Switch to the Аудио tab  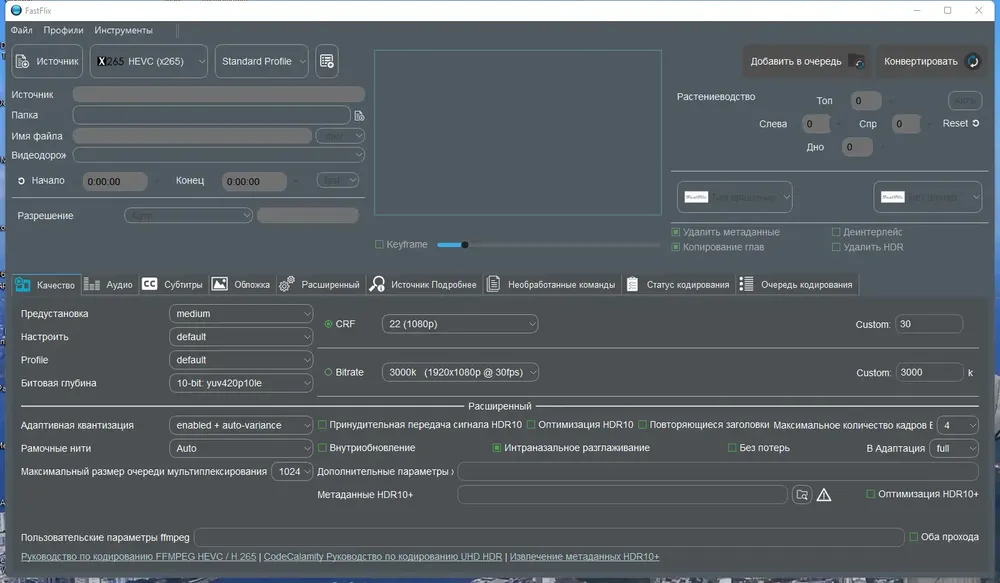[108, 284]
